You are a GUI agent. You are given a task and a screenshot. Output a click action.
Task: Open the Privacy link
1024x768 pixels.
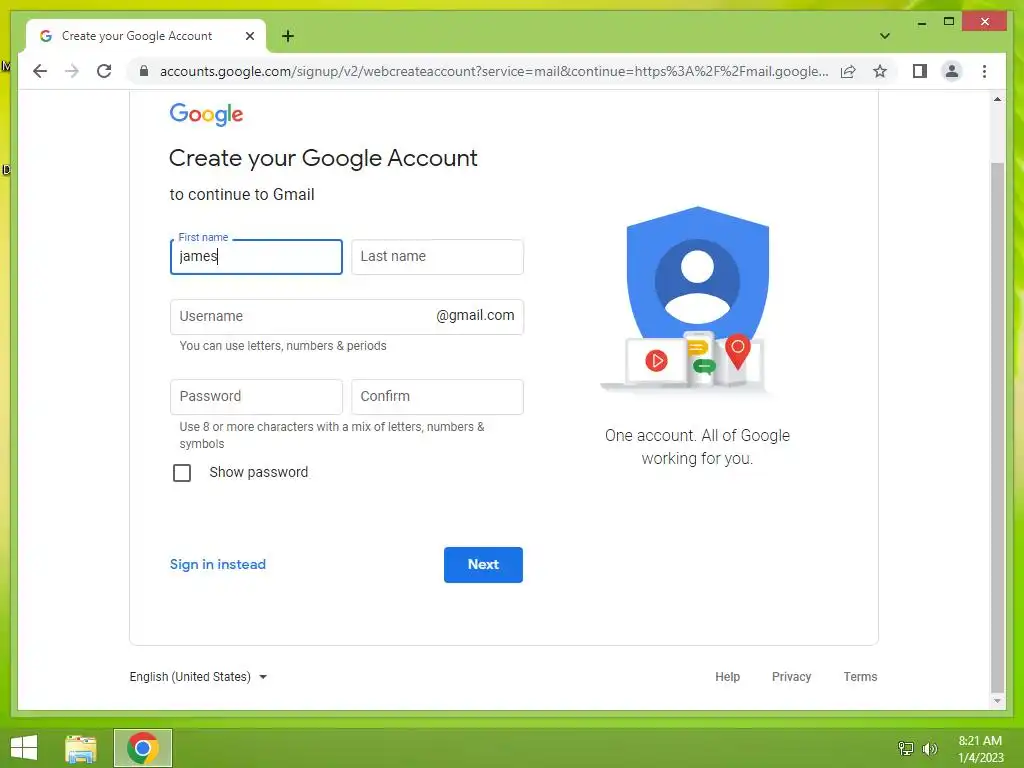click(791, 677)
